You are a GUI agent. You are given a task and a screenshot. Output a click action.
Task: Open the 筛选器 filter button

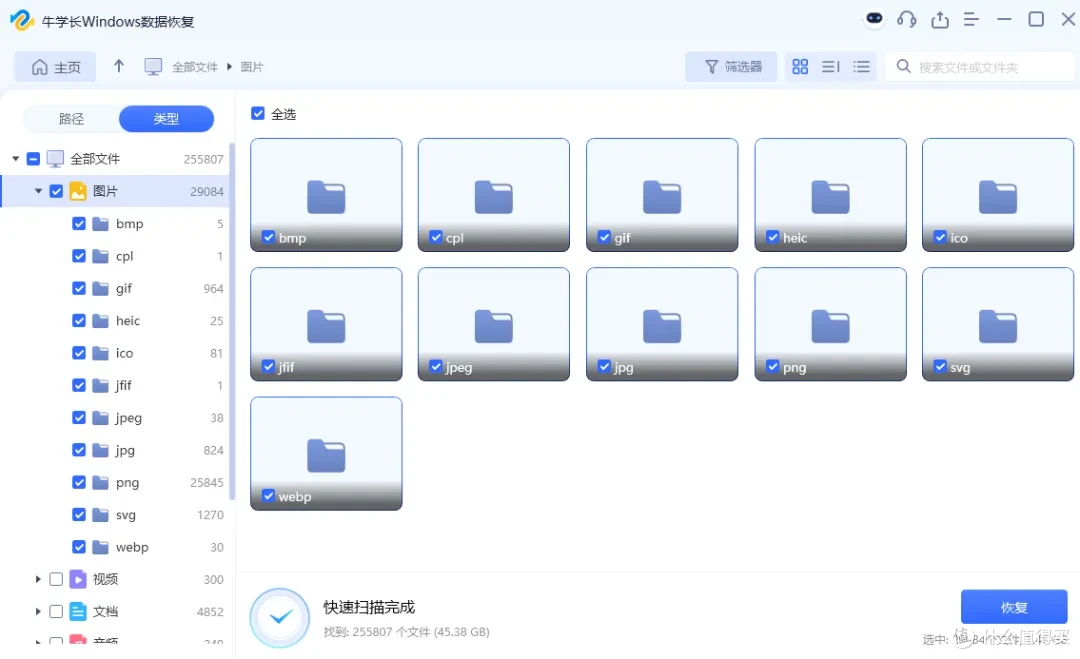[731, 67]
